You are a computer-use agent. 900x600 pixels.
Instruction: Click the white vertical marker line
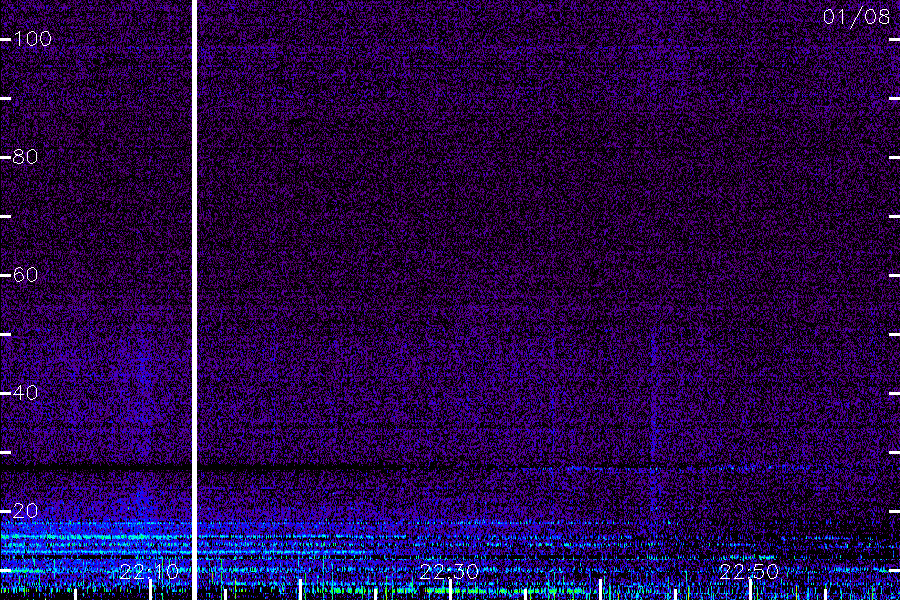click(194, 300)
